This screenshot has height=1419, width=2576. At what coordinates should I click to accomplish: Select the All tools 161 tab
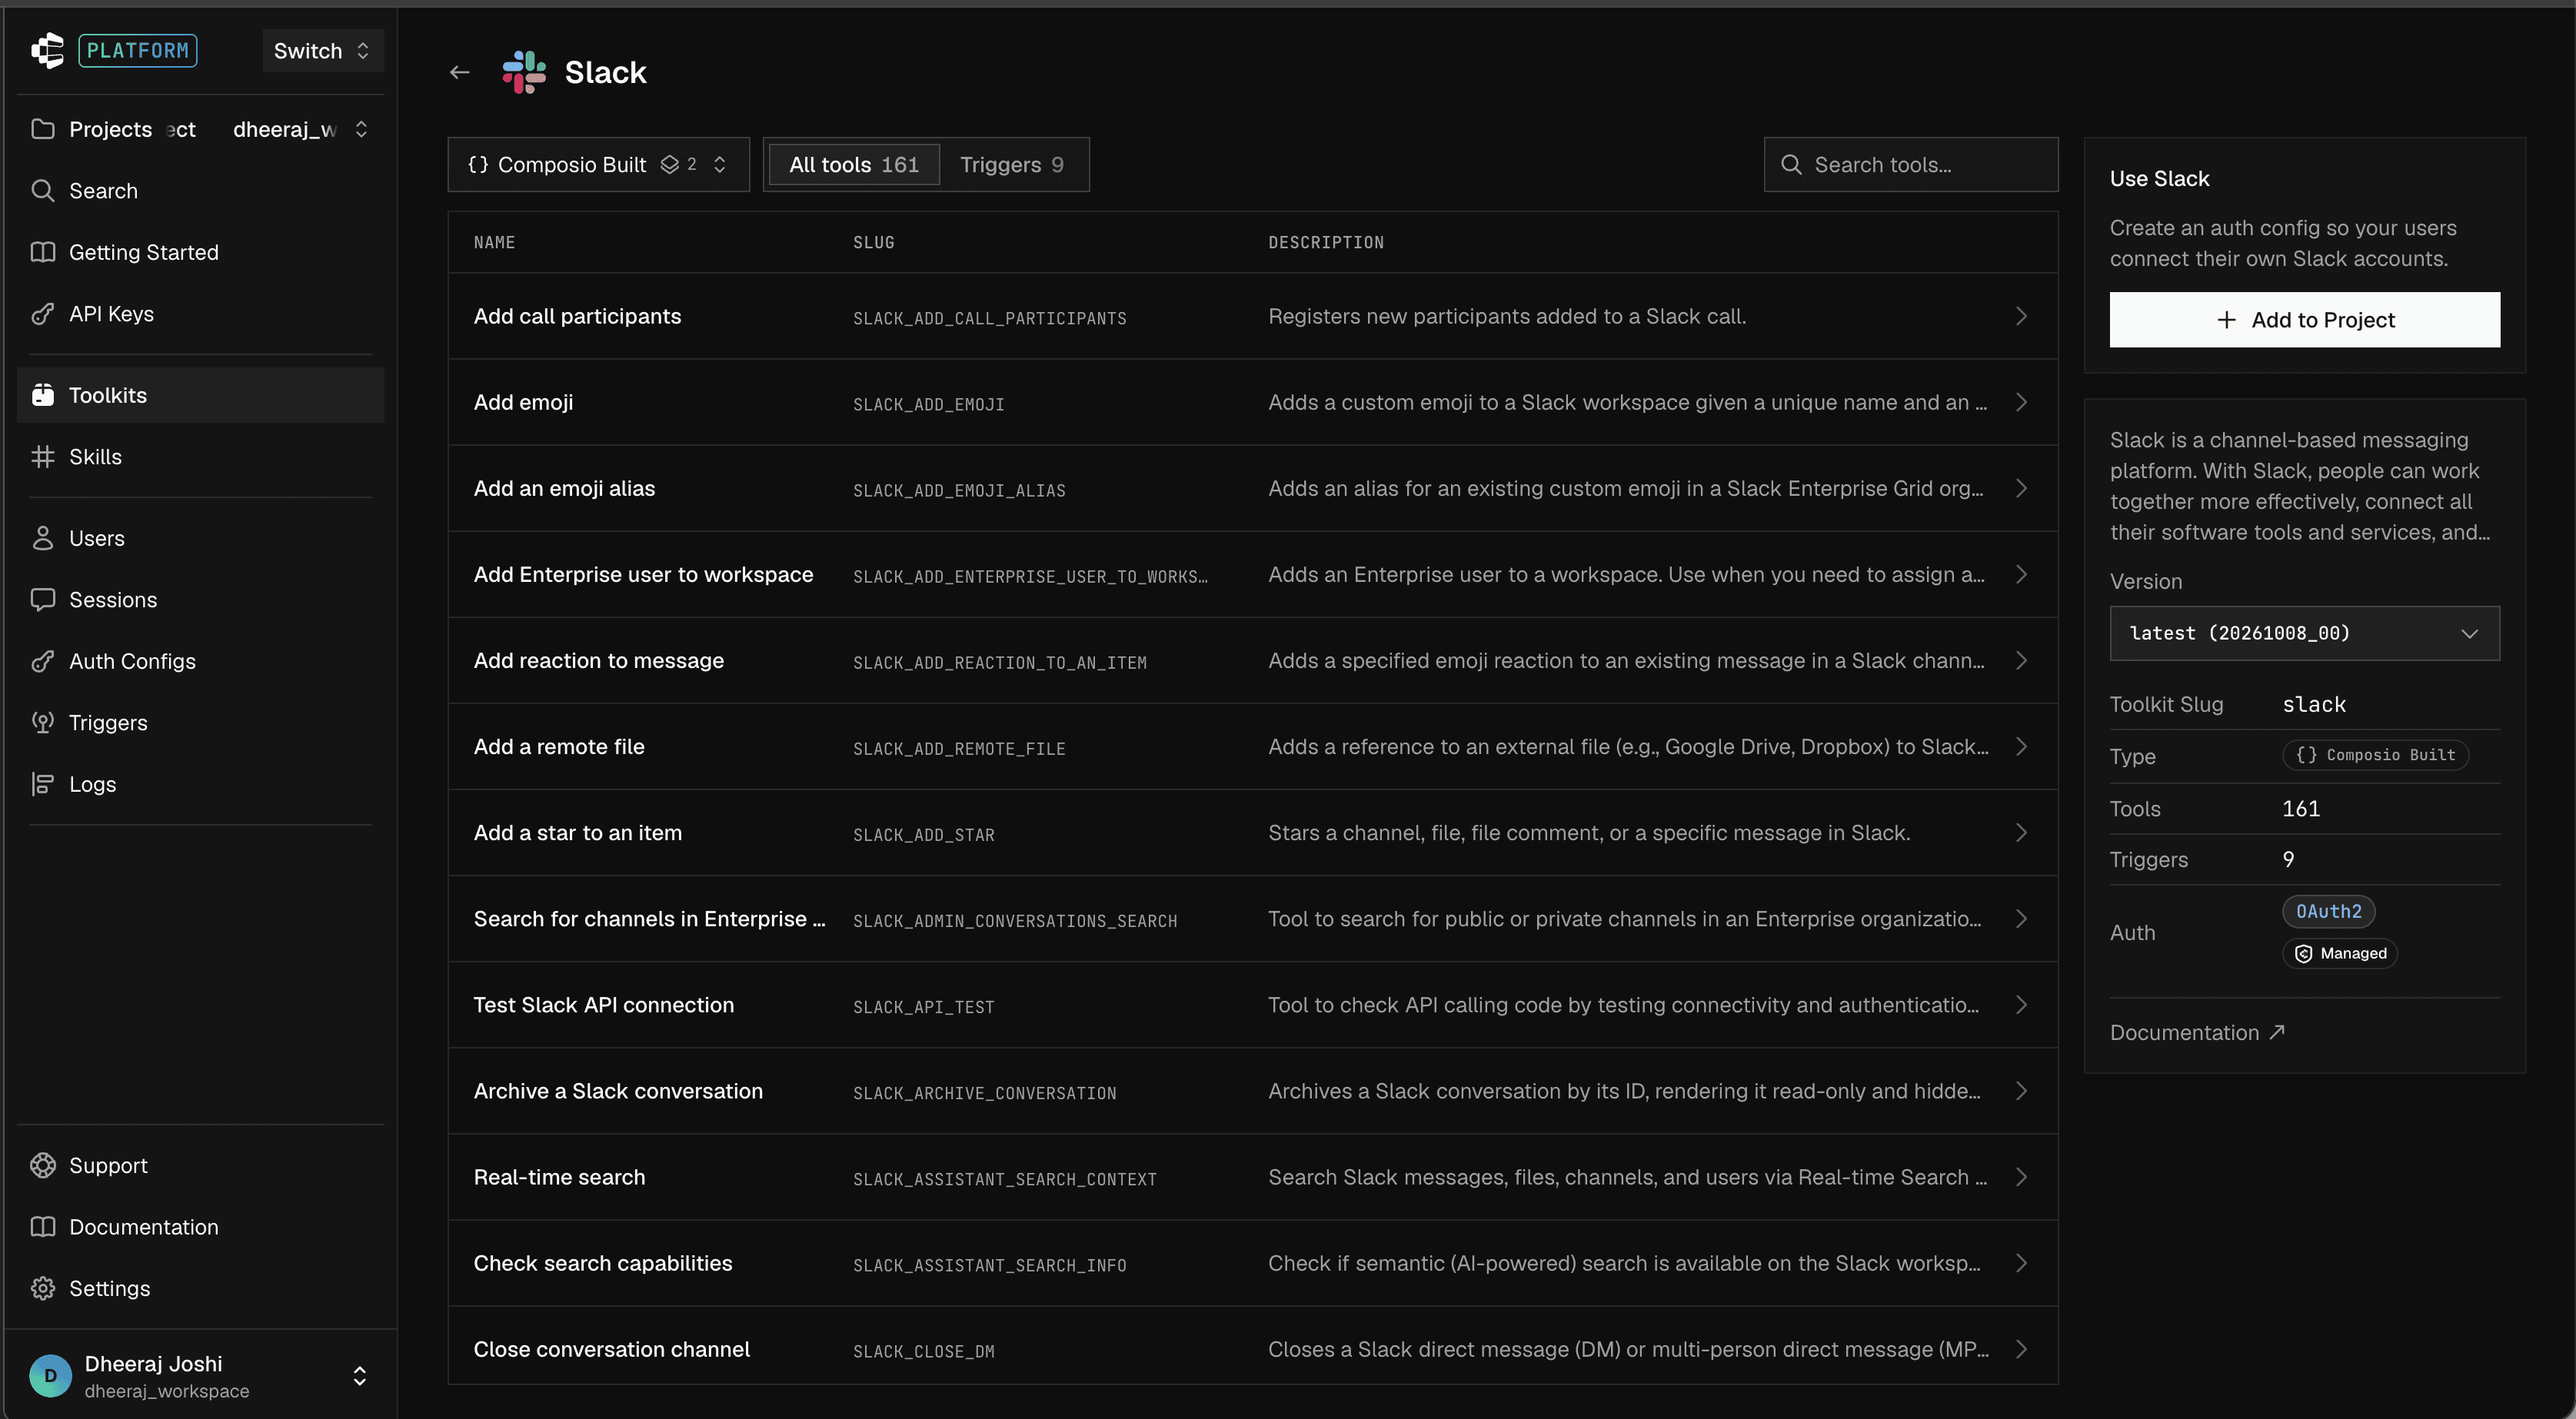pyautogui.click(x=854, y=164)
